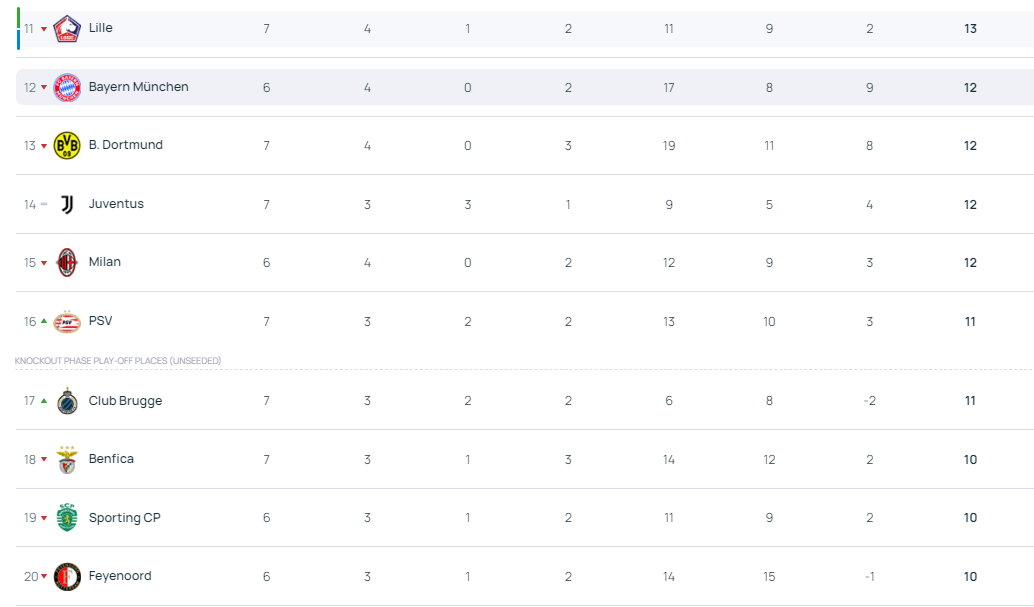Click PSV's green upward rank arrow
This screenshot has width=1034, height=607.
(44, 321)
